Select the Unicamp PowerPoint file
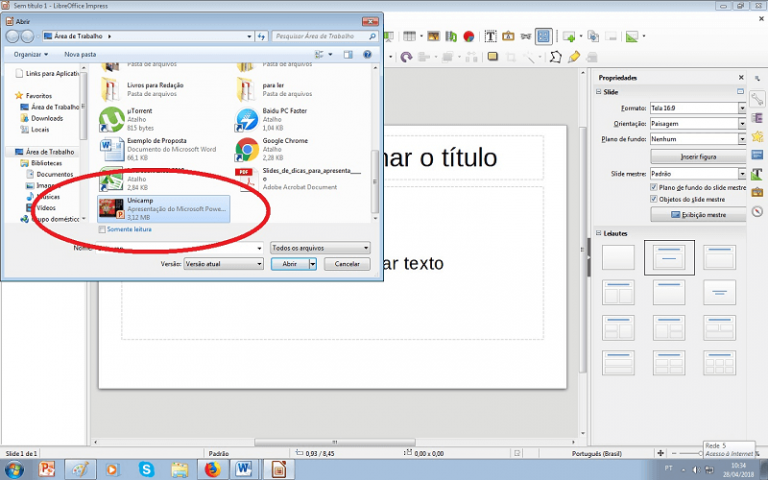This screenshot has height=480, width=768. (163, 208)
